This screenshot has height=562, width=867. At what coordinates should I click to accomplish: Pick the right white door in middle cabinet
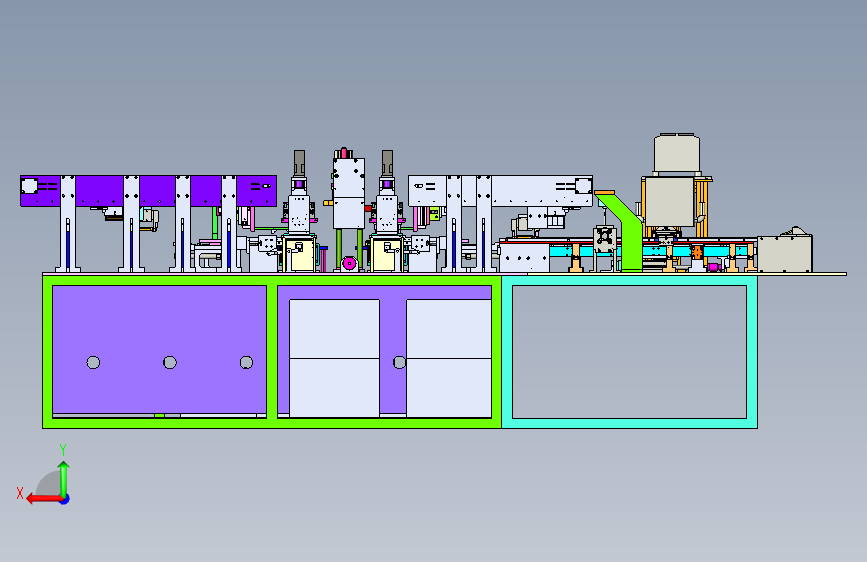pyautogui.click(x=449, y=358)
